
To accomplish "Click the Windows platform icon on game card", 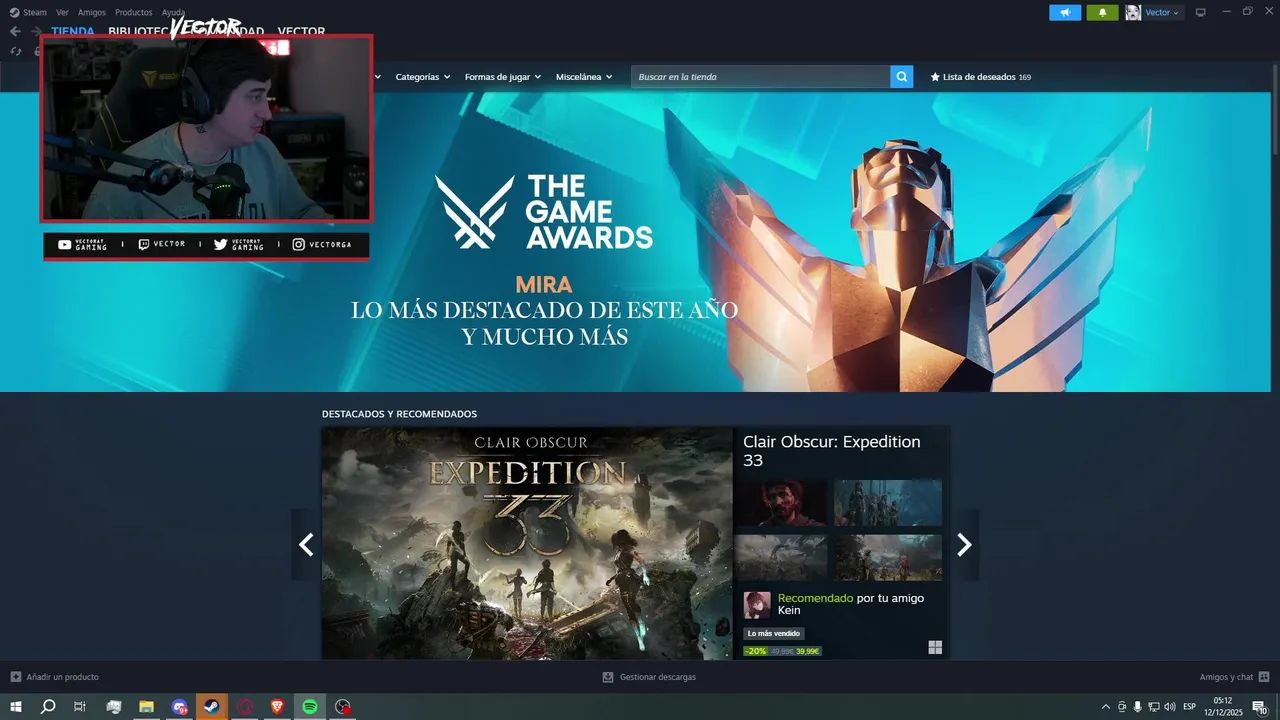I will tap(935, 647).
